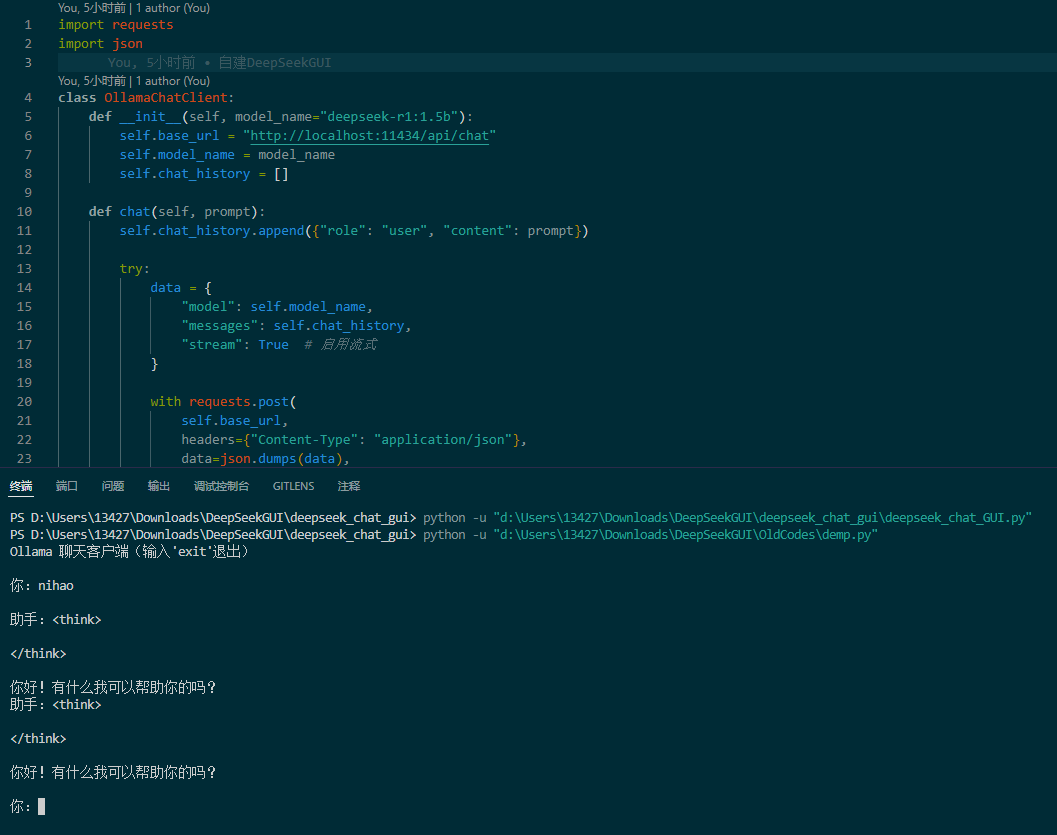The height and width of the screenshot is (835, 1057).
Task: Click the first 助手: <think> output line
Action: pyautogui.click(x=55, y=619)
